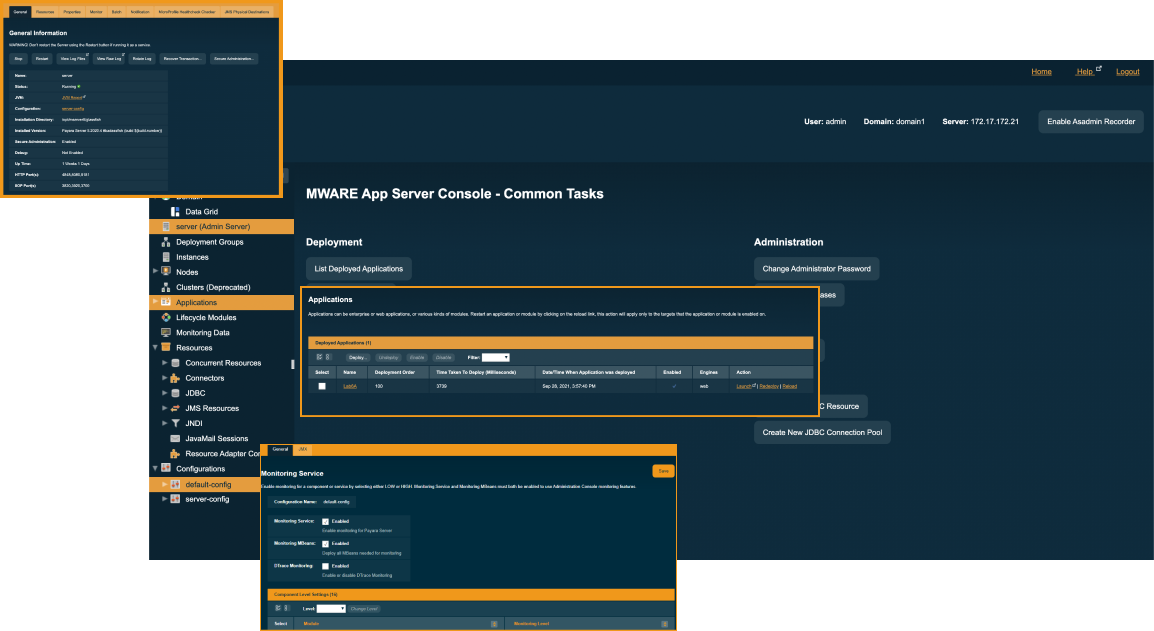Screen dimensions: 1154x631
Task: Expand the Connectors node
Action: [164, 378]
